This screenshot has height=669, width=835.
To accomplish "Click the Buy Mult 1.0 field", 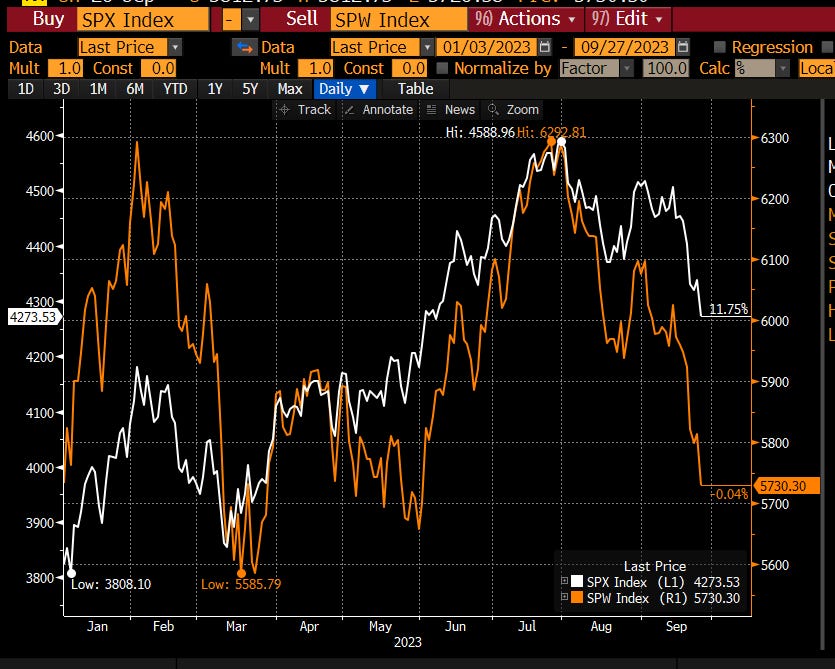I will [65, 68].
